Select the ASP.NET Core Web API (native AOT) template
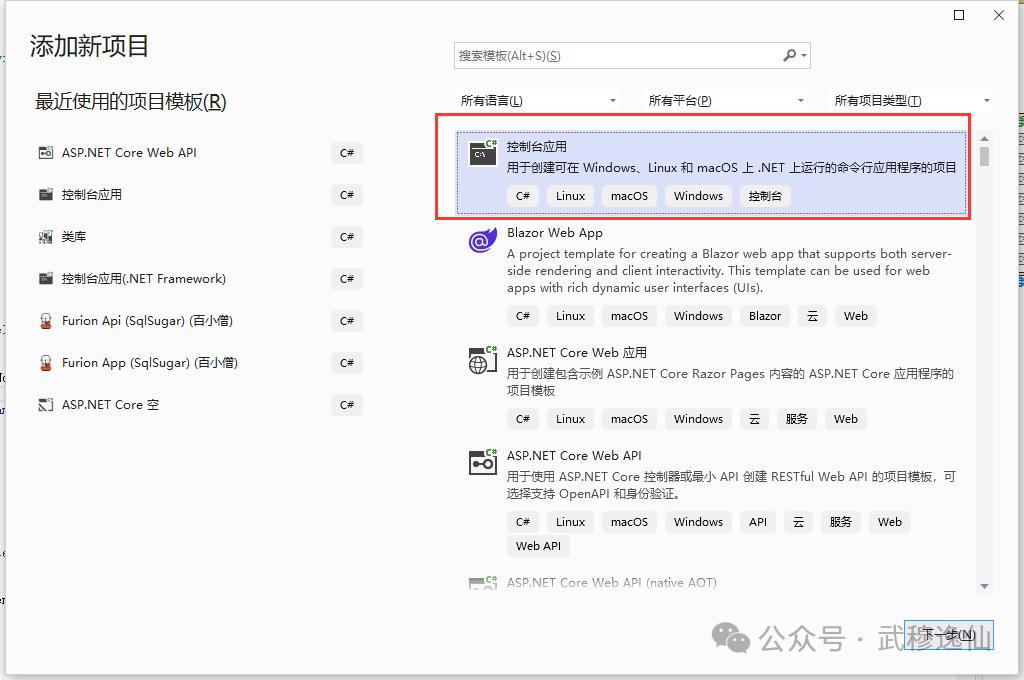The width and height of the screenshot is (1024, 680). (x=611, y=582)
